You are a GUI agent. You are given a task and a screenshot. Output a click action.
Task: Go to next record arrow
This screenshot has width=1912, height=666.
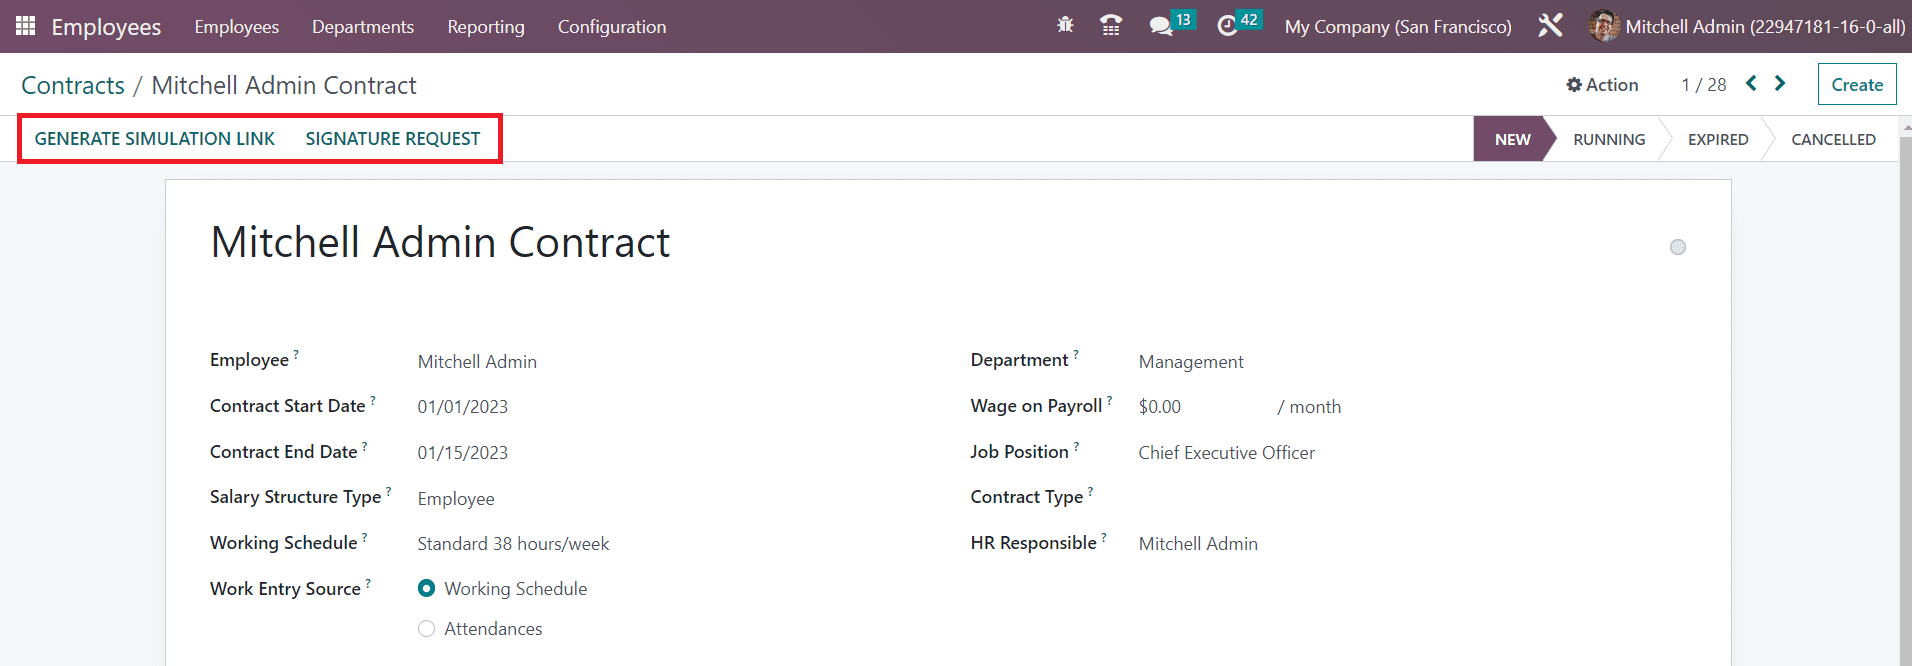[x=1780, y=84]
